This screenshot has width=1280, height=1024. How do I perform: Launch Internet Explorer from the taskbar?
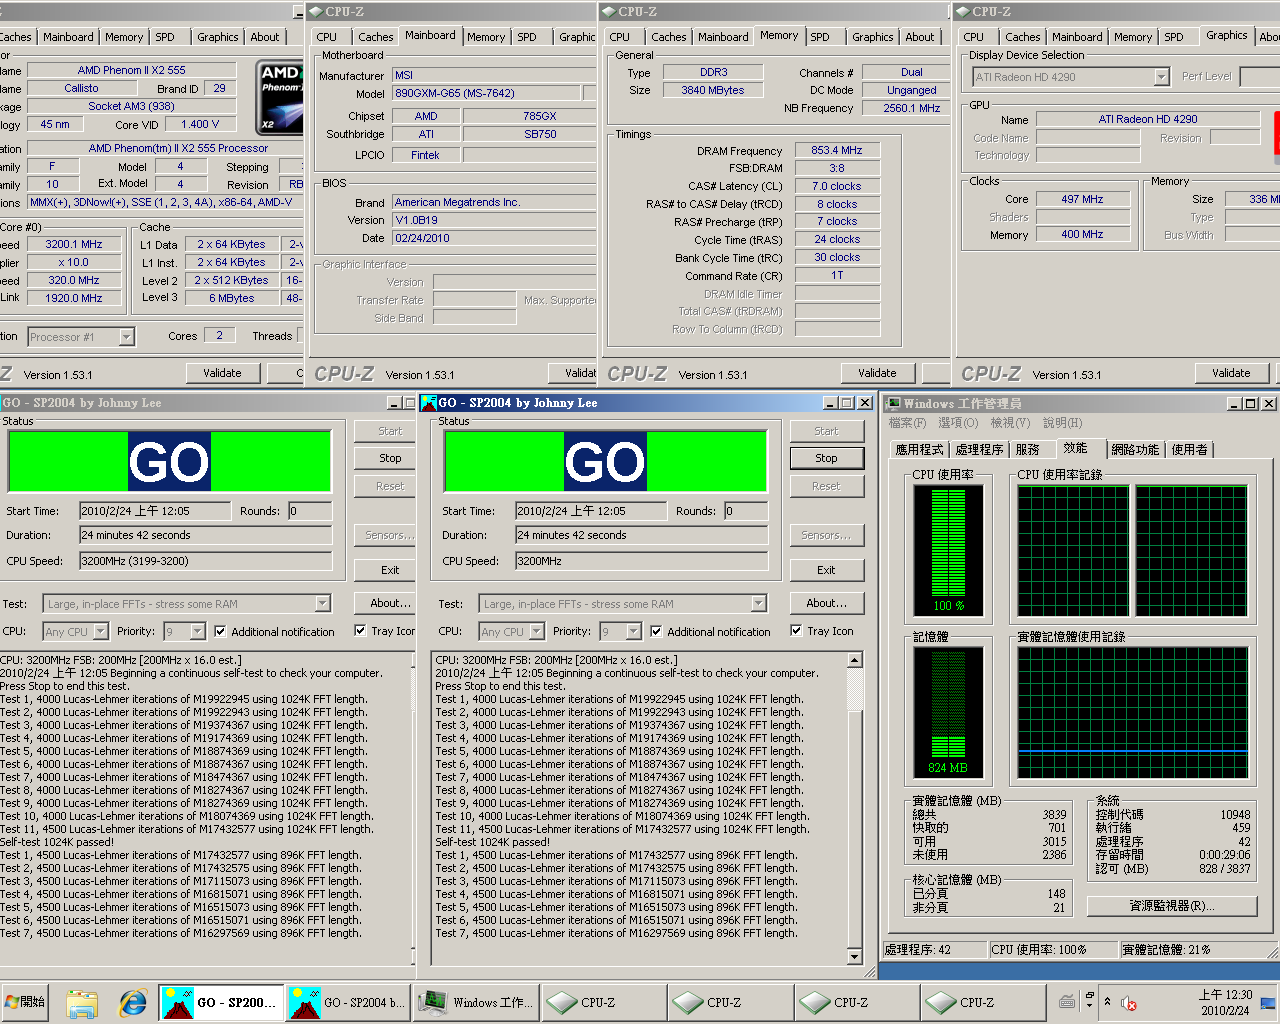[x=132, y=1002]
